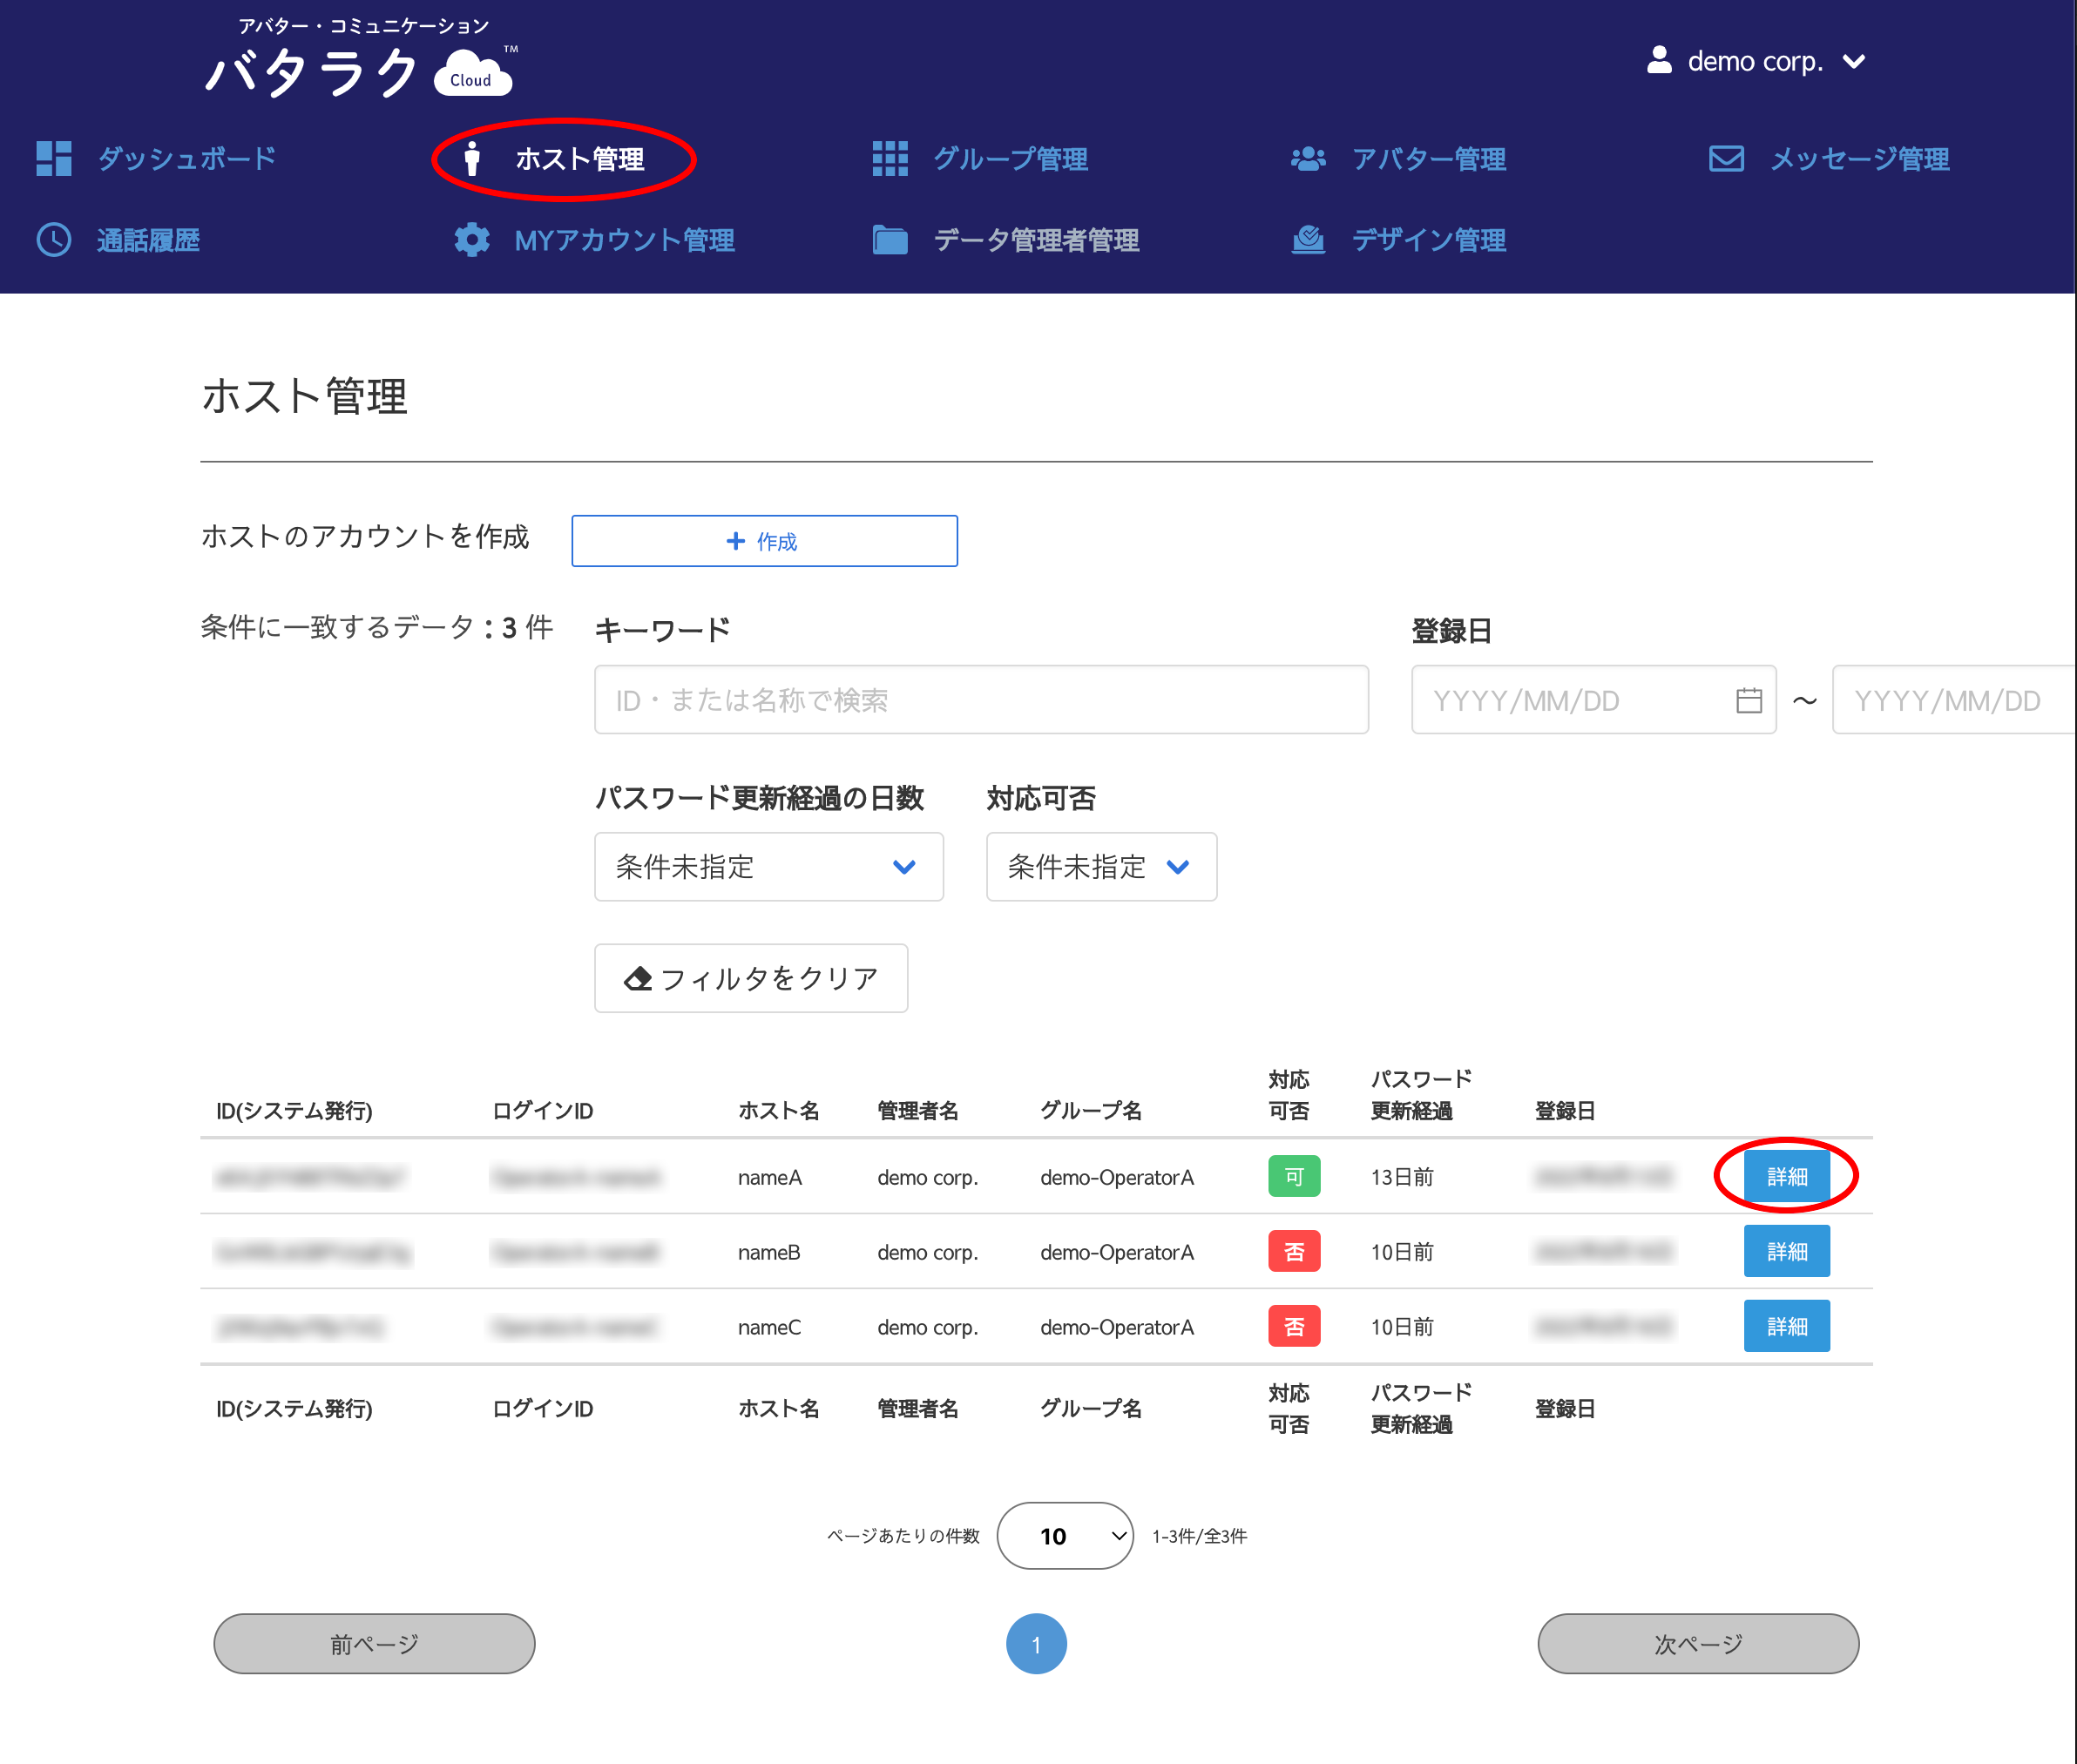Click the Group Management grid icon
2077x1764 pixels.
coord(889,158)
